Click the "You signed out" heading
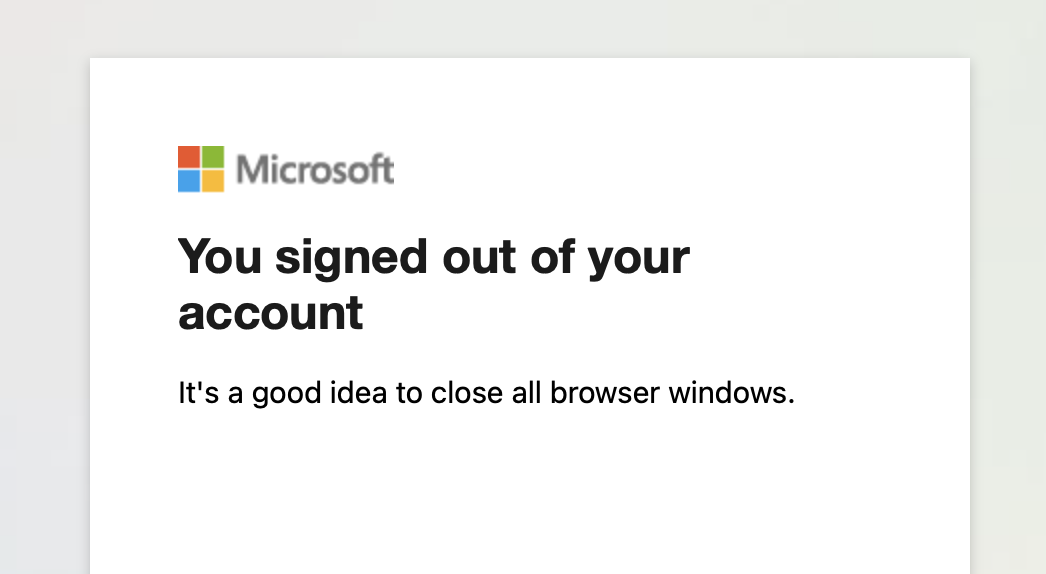 point(433,285)
